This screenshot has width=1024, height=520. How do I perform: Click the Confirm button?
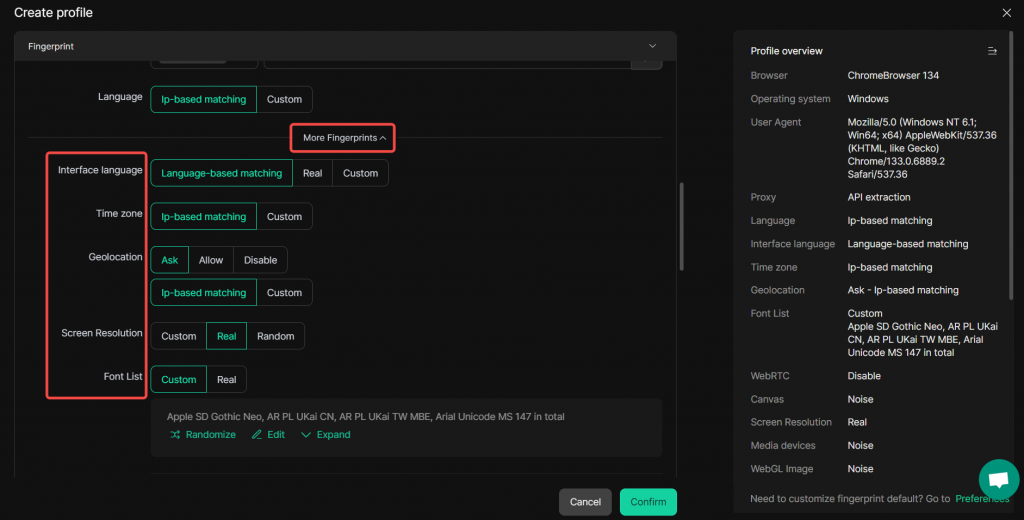648,502
